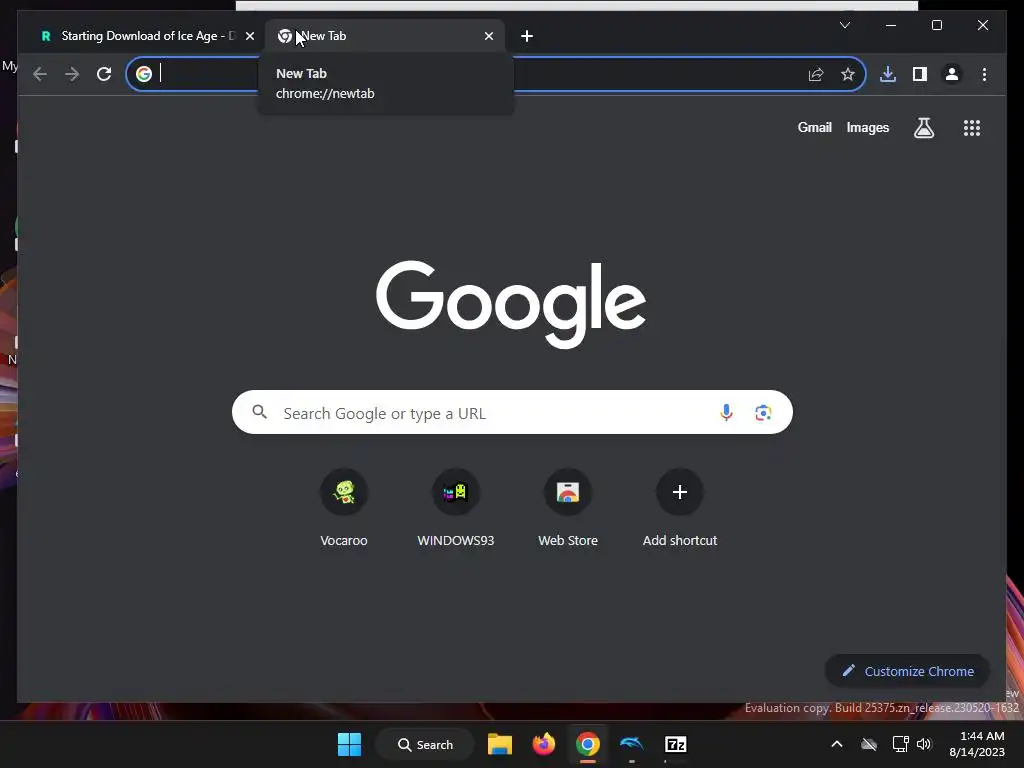Viewport: 1024px width, 768px height.
Task: Select the New Tab tab
Action: tap(385, 36)
